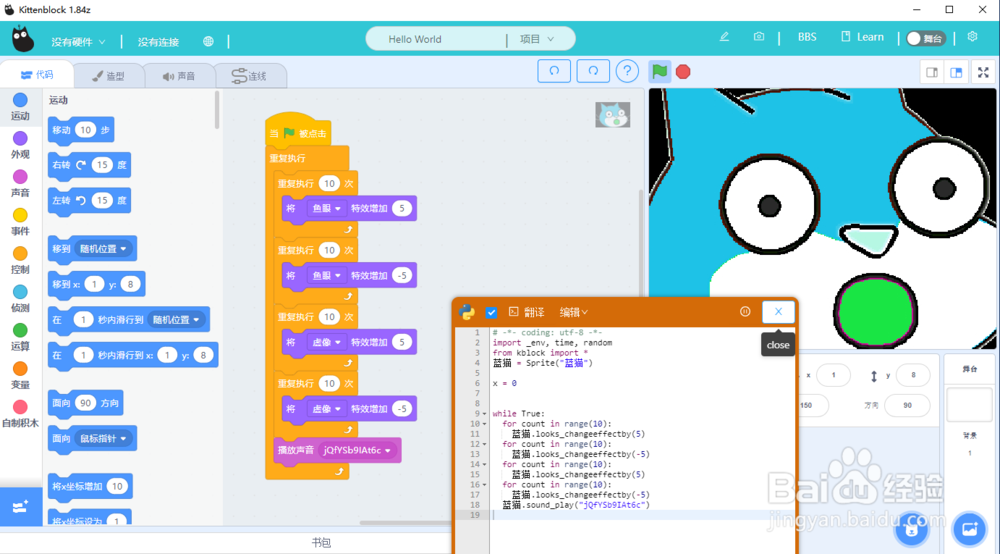The width and height of the screenshot is (1000, 554).
Task: Click the add sprite cat button
Action: [911, 529]
